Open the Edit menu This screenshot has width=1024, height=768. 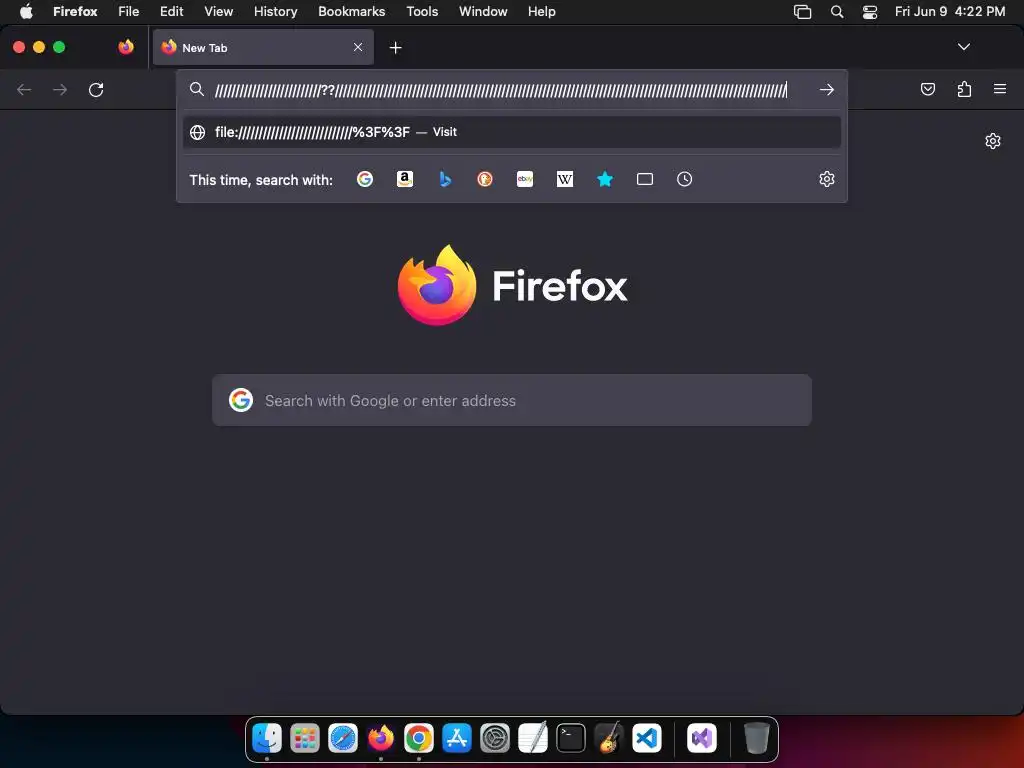click(x=172, y=11)
